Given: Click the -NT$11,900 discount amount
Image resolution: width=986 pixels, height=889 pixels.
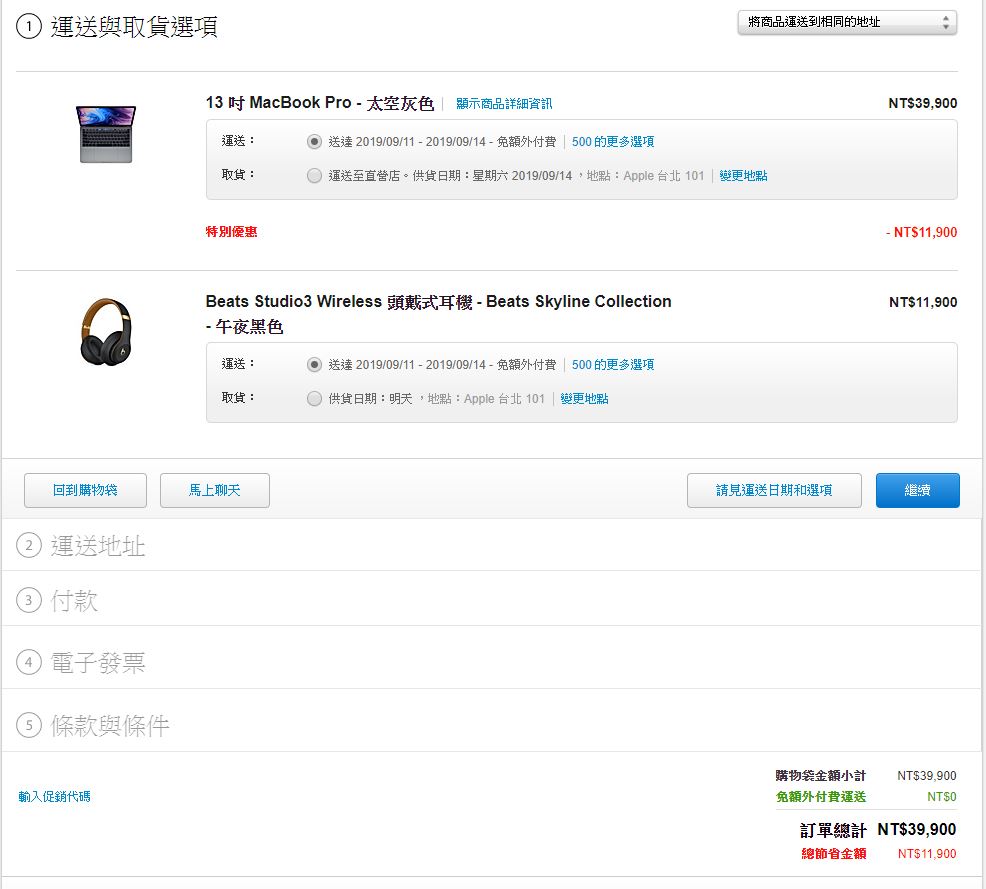Looking at the screenshot, I should point(921,232).
